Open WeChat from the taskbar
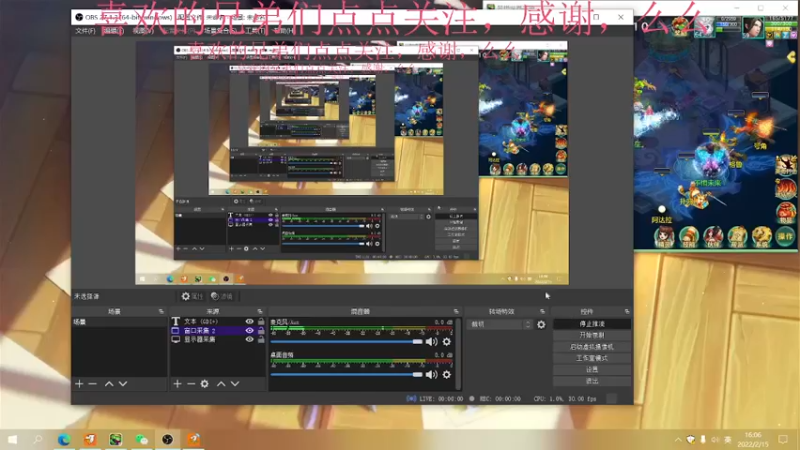The height and width of the screenshot is (450, 800). click(141, 439)
